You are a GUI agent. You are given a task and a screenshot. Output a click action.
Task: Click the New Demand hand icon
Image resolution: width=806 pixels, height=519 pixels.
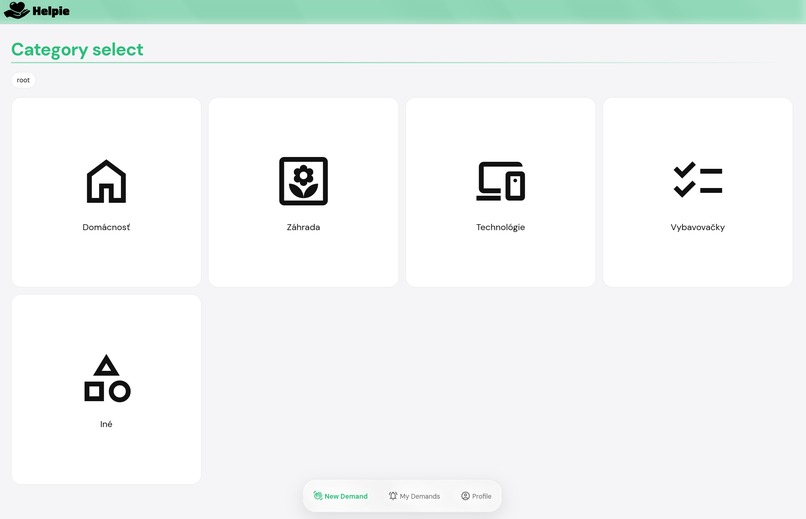click(x=318, y=496)
